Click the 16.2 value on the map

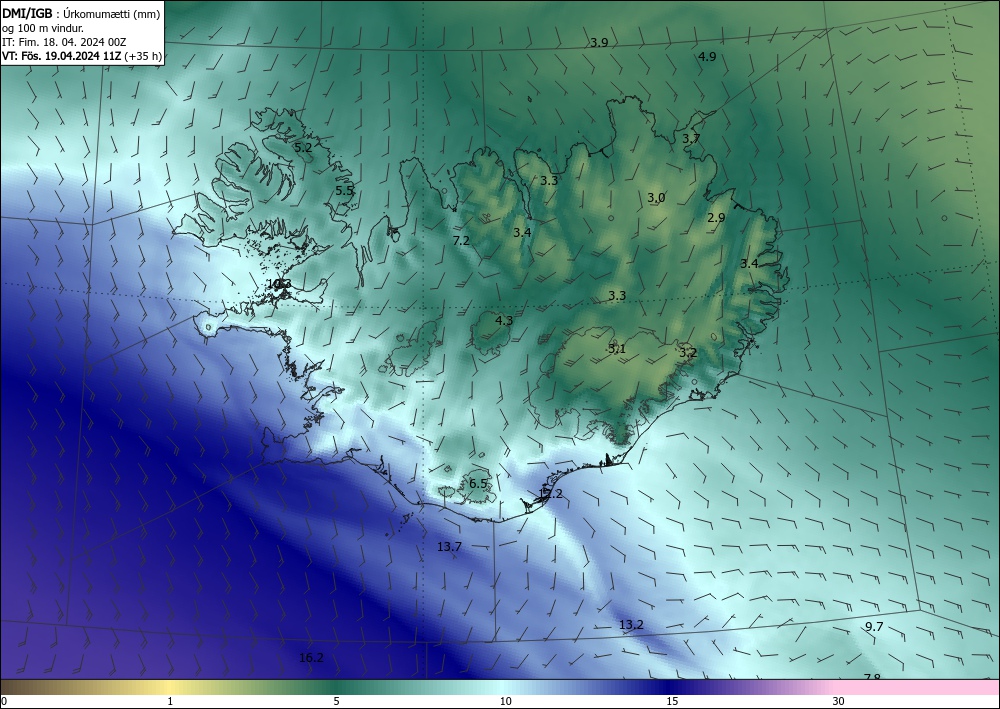coord(311,657)
